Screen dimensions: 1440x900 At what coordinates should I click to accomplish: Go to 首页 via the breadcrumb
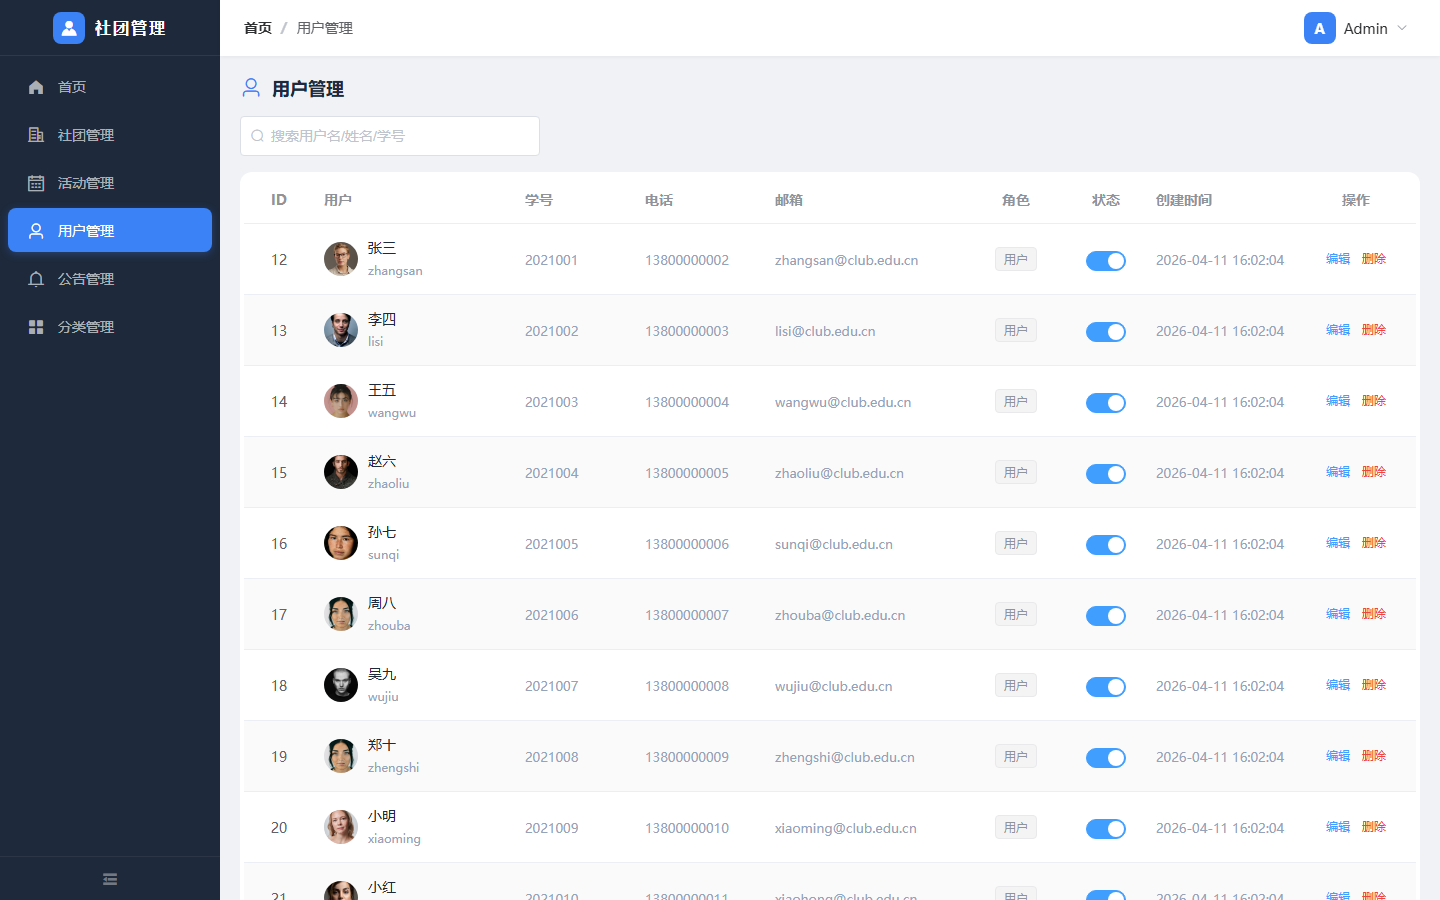pyautogui.click(x=258, y=28)
